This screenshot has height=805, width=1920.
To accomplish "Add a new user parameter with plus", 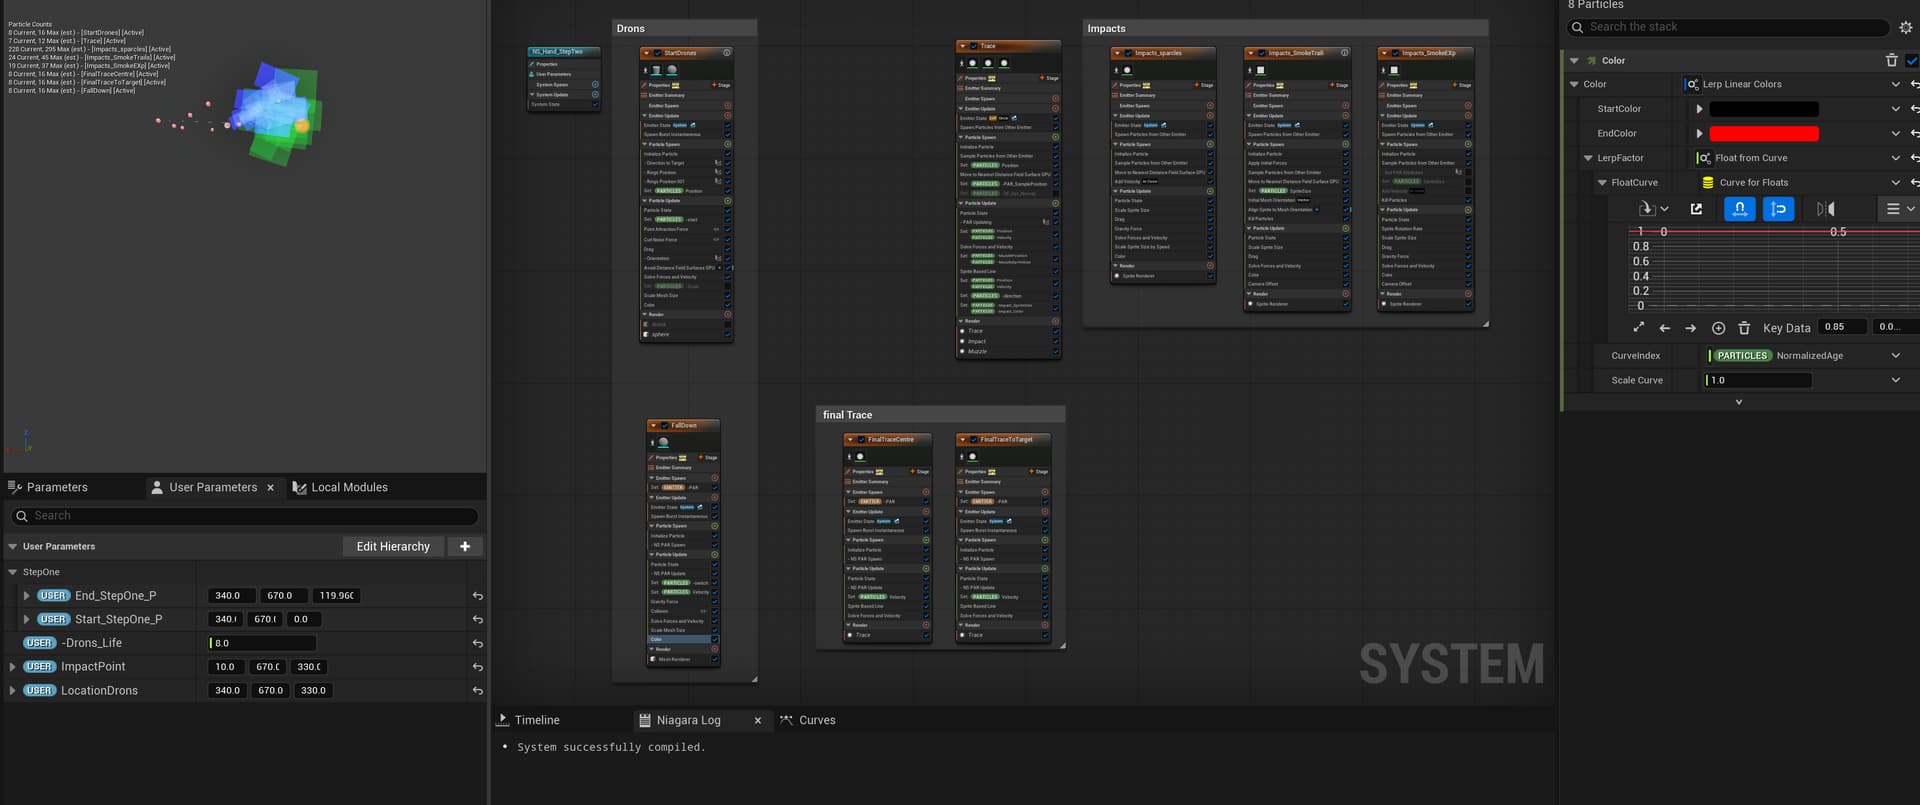I will (465, 547).
